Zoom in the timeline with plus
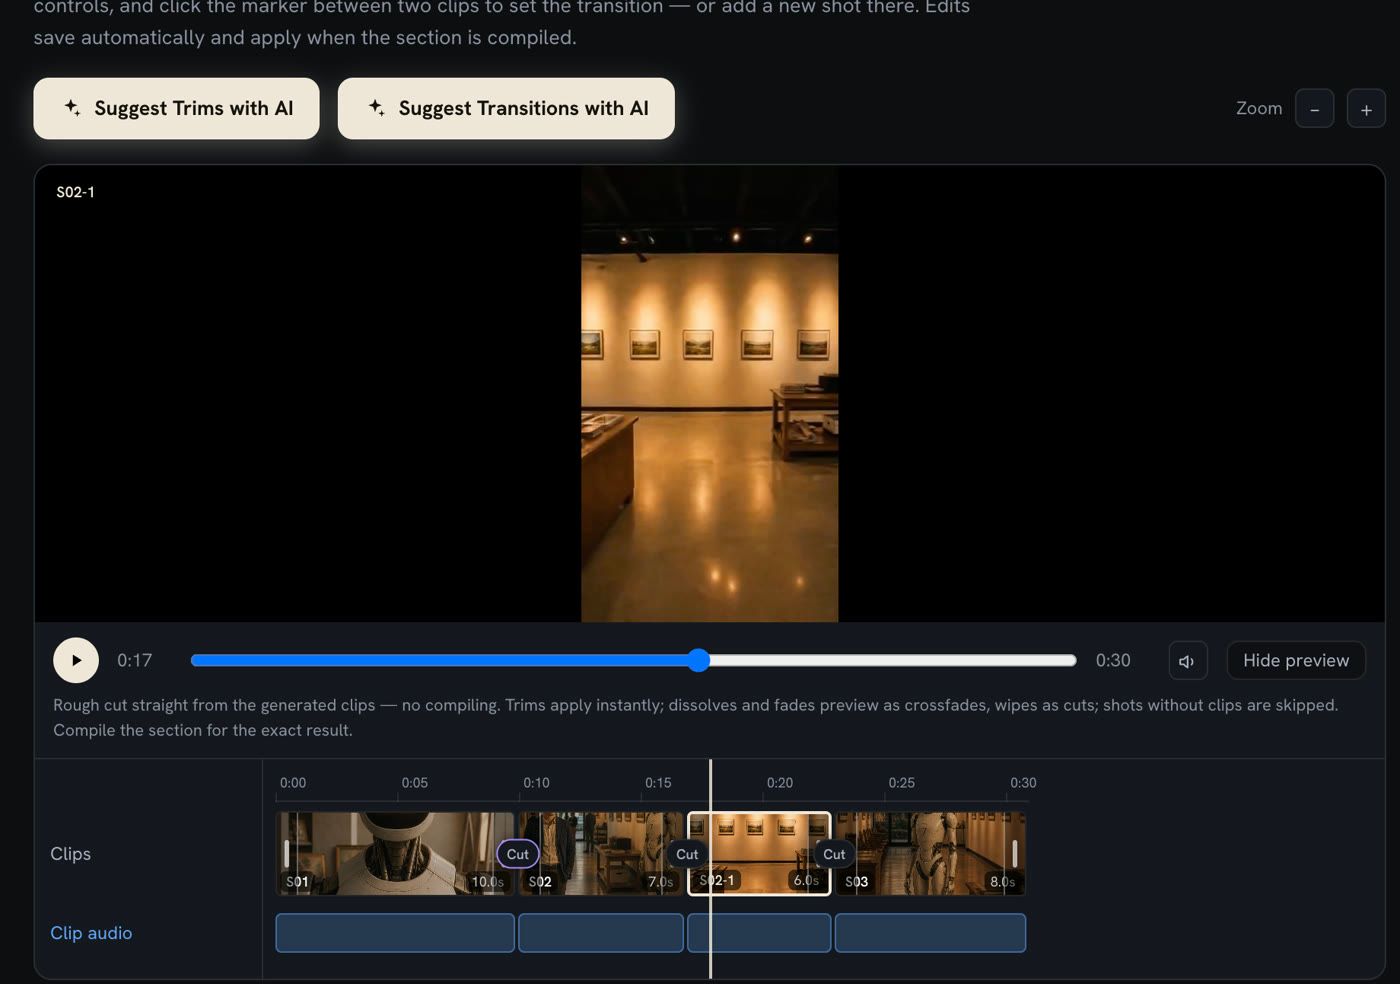The image size is (1400, 984). point(1366,109)
